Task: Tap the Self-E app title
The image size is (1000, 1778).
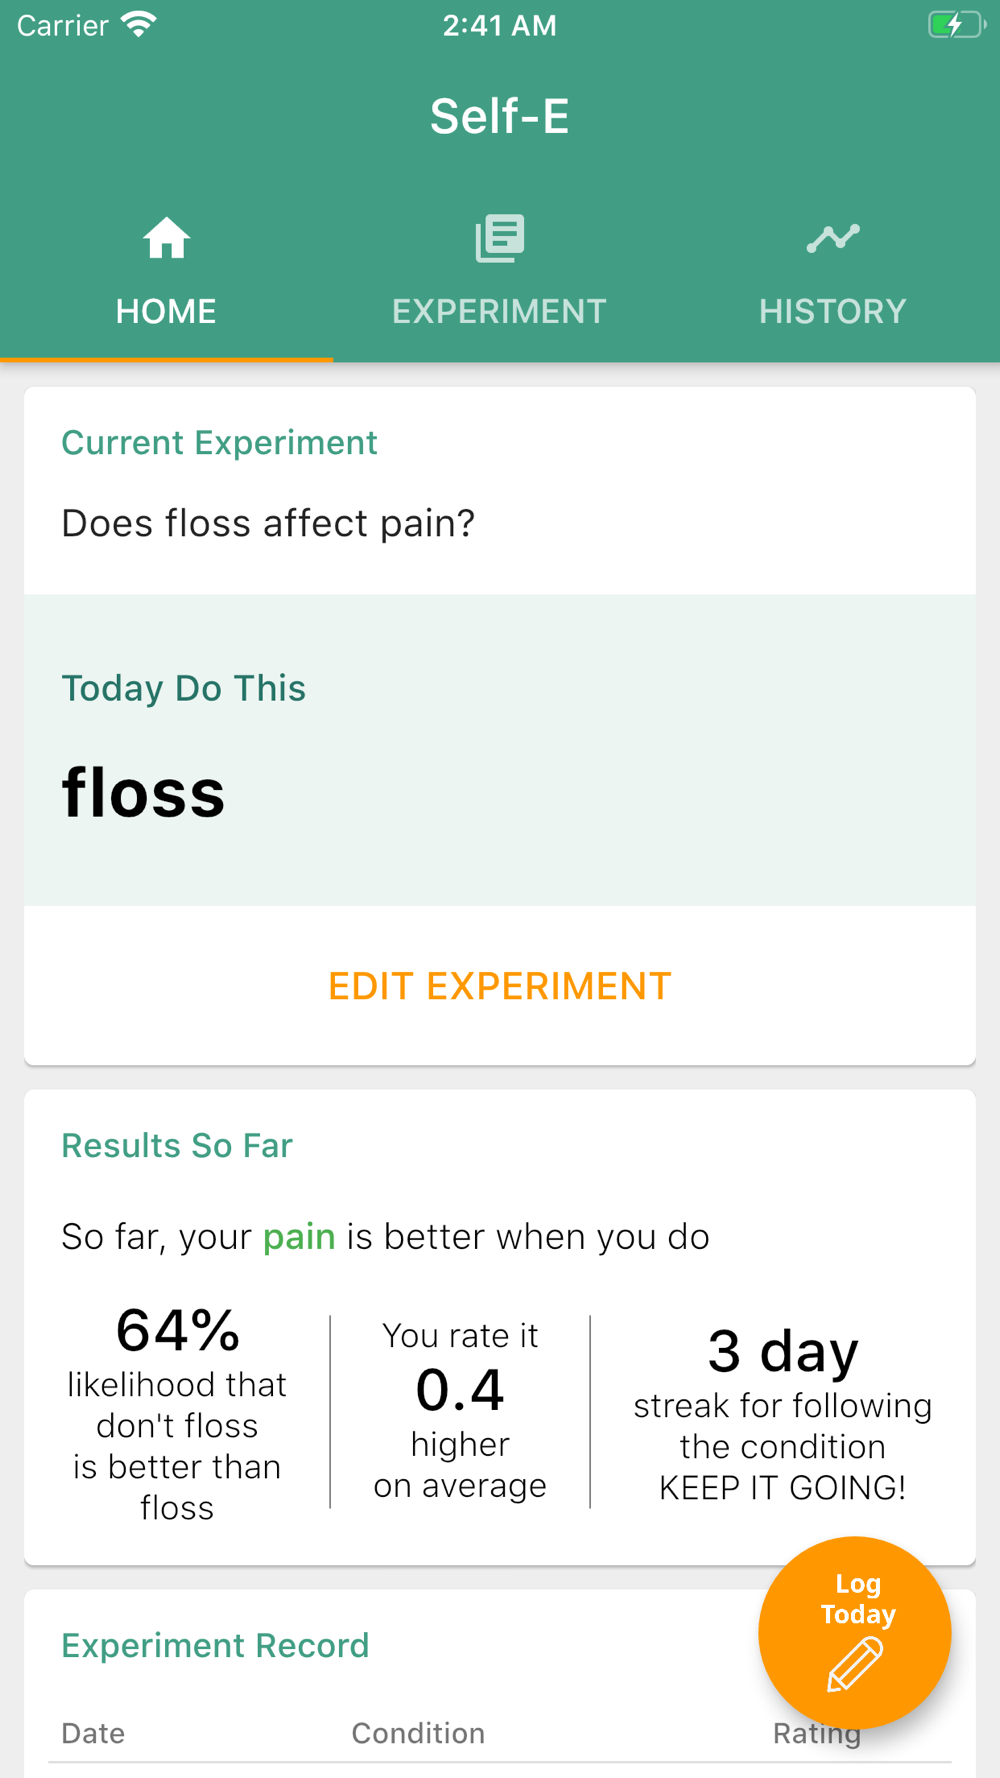Action: pyautogui.click(x=499, y=116)
